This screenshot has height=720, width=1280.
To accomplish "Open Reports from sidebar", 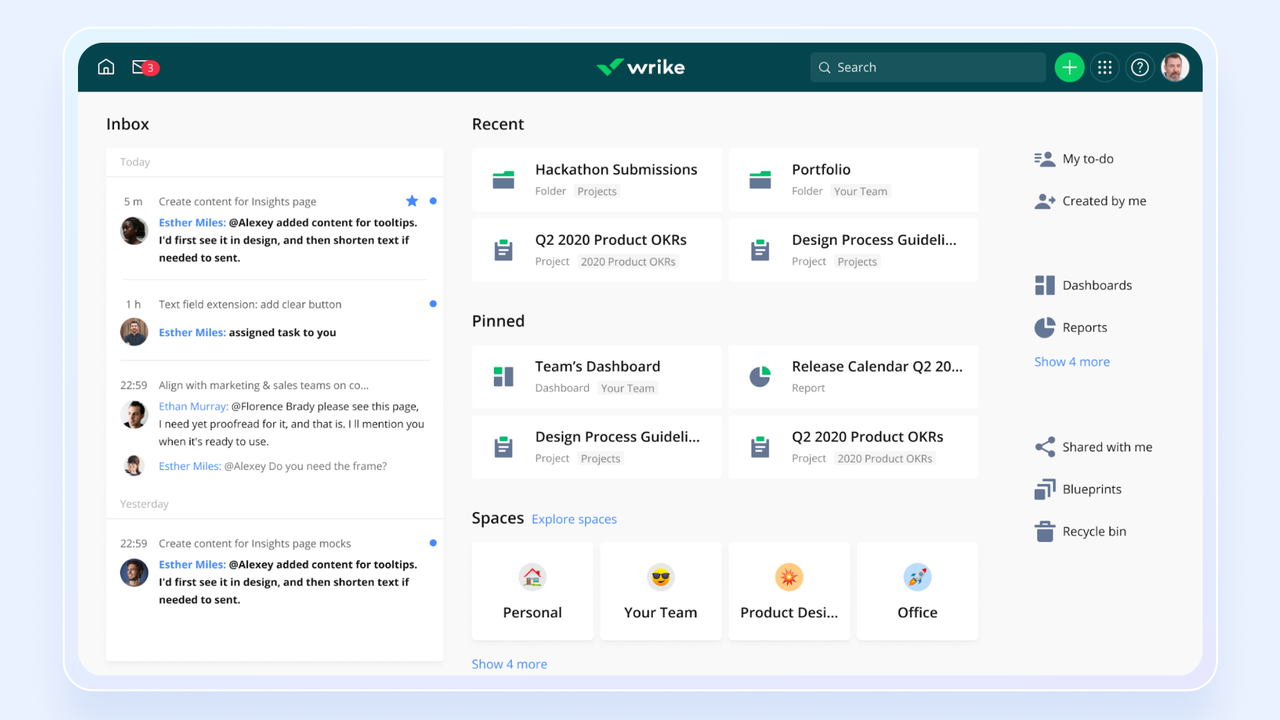I will (x=1071, y=327).
